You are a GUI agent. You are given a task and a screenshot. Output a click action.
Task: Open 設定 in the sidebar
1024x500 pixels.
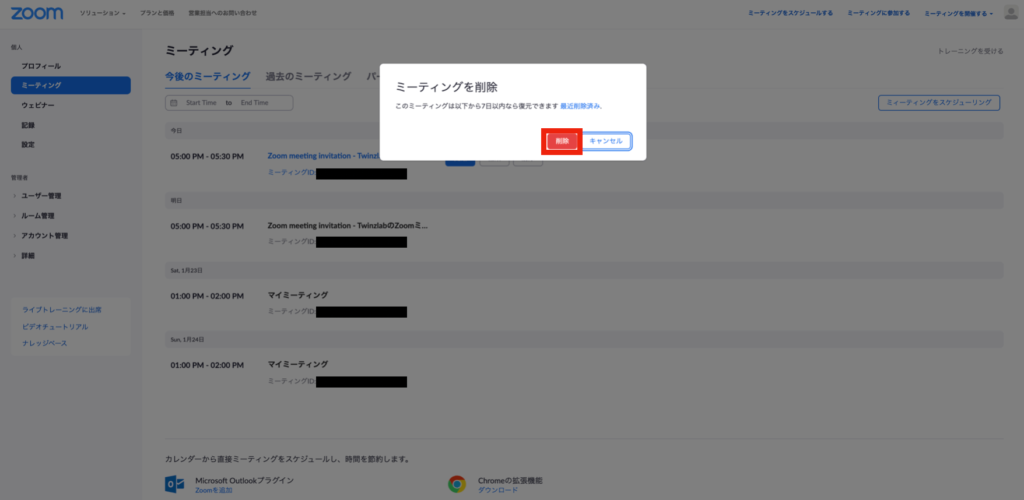pyautogui.click(x=28, y=144)
